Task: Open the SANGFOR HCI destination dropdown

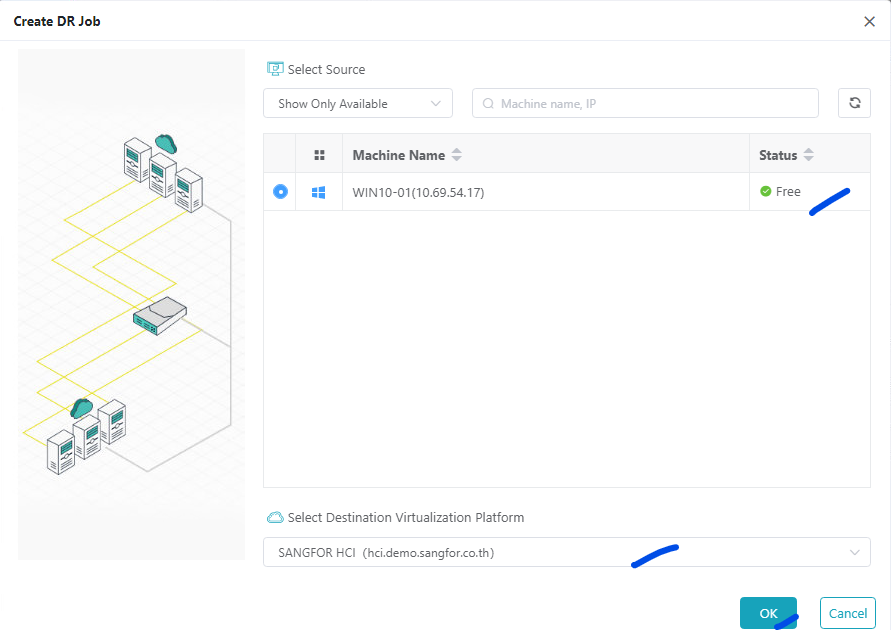Action: pos(567,552)
